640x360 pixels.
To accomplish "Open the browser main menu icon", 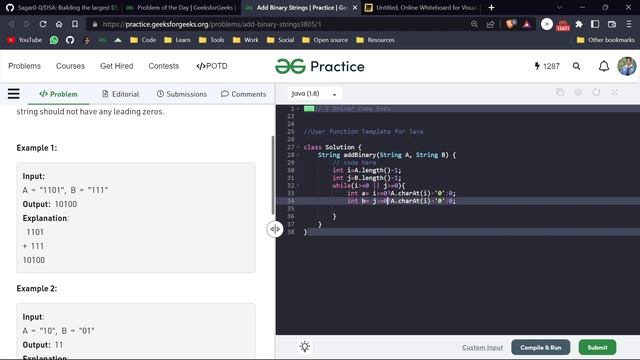I will coord(629,24).
